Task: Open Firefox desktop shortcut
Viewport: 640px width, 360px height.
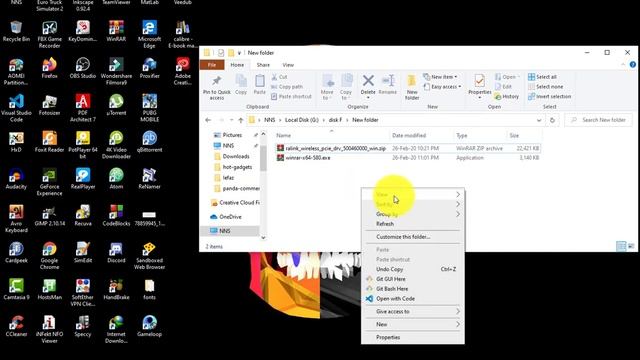Action: [x=49, y=68]
